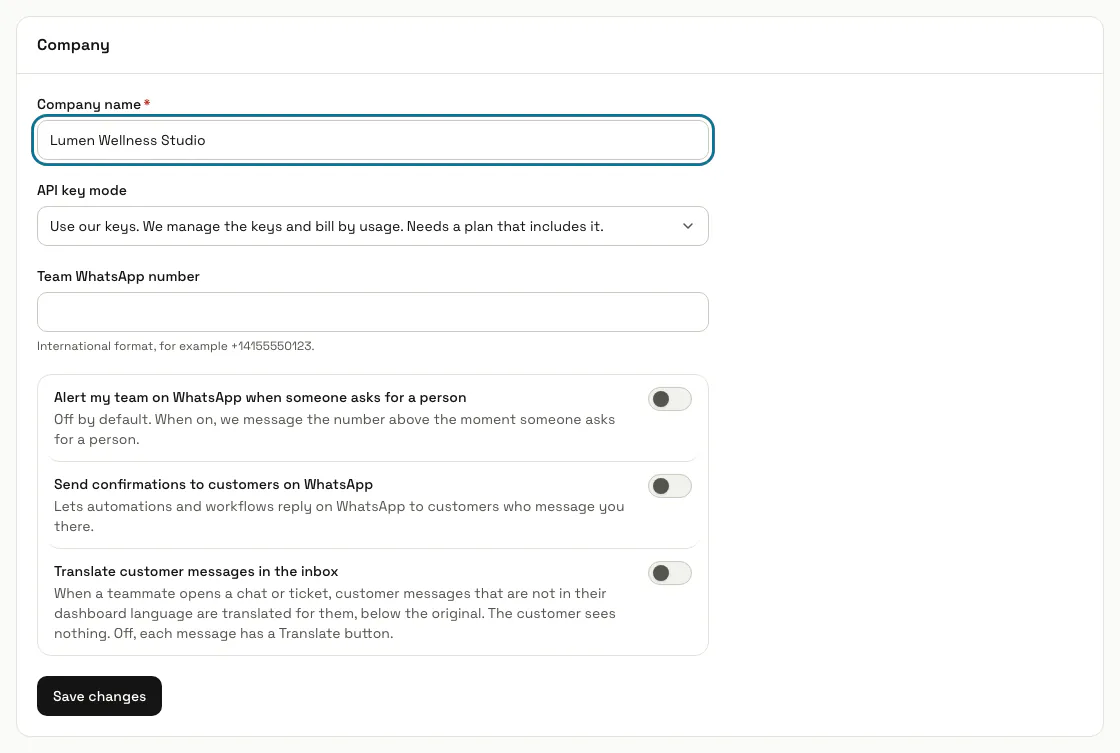The width and height of the screenshot is (1120, 753).
Task: Click the Company section heading
Action: pyautogui.click(x=74, y=45)
